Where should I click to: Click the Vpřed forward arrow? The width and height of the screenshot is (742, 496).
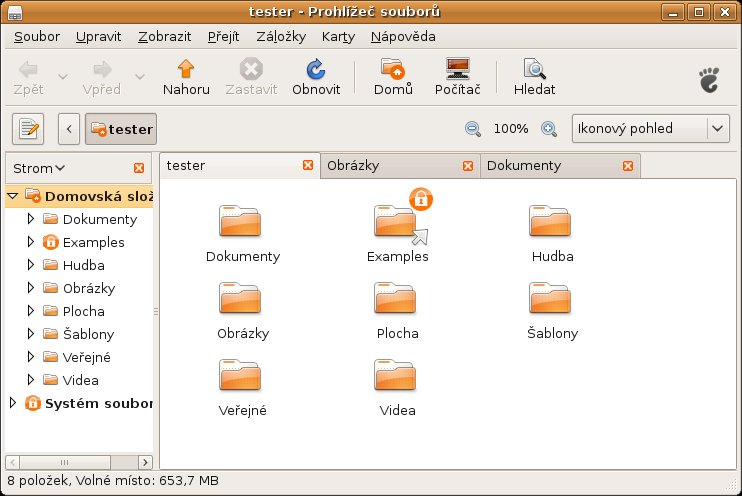[x=102, y=70]
